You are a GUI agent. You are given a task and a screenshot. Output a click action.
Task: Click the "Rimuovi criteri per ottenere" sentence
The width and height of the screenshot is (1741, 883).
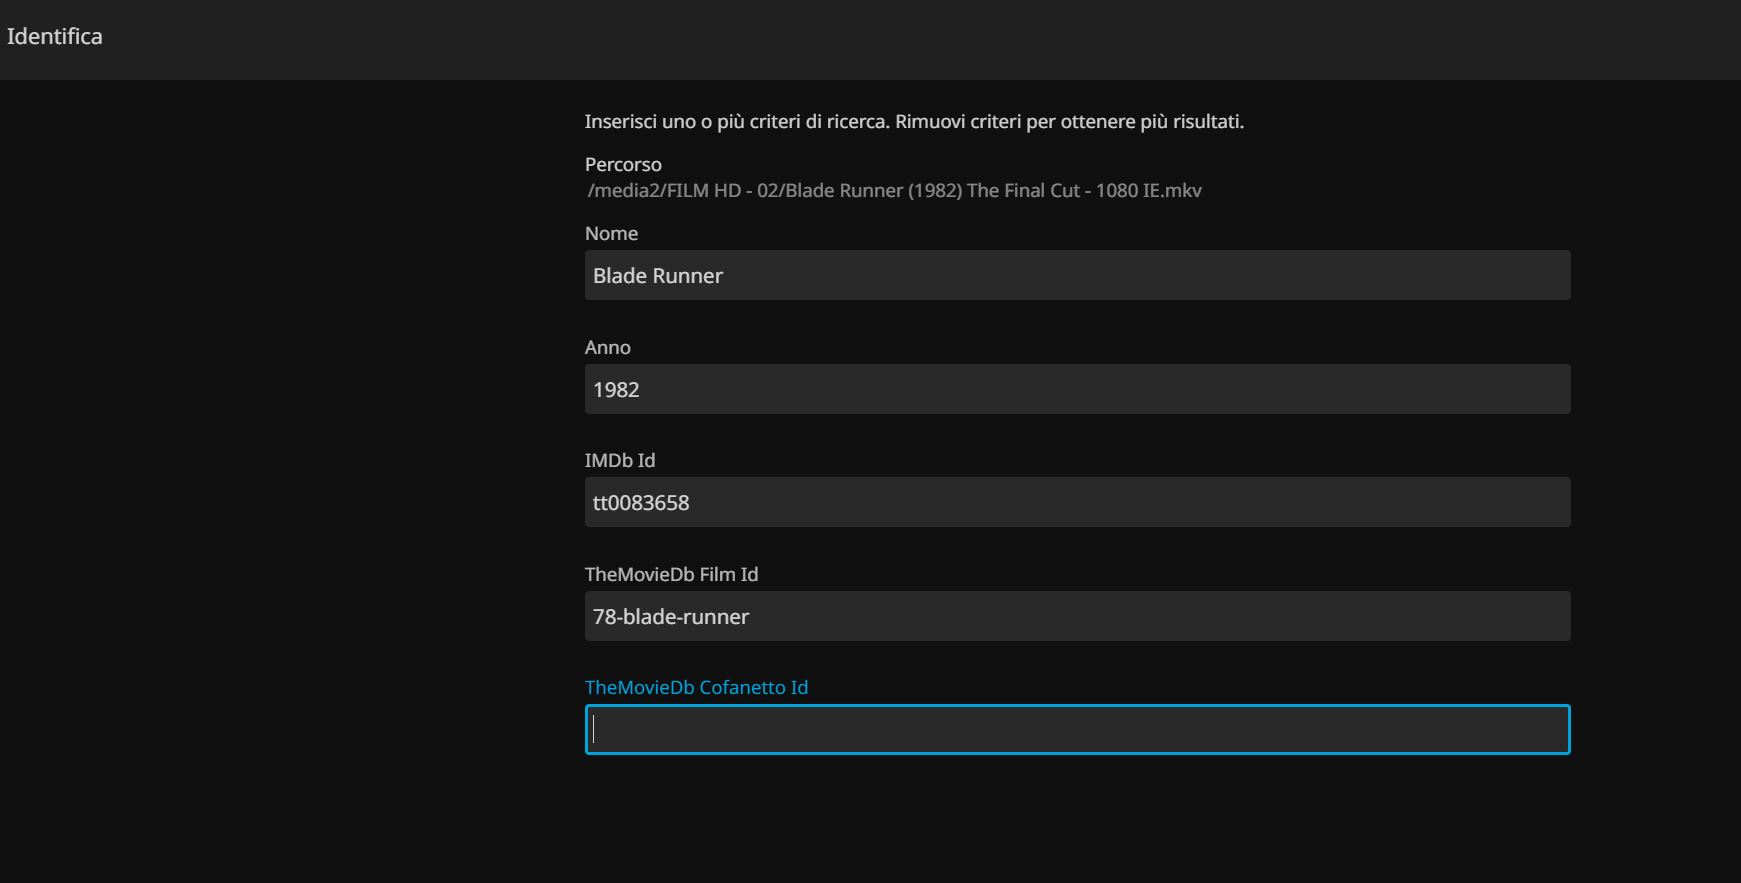[x=1069, y=122]
